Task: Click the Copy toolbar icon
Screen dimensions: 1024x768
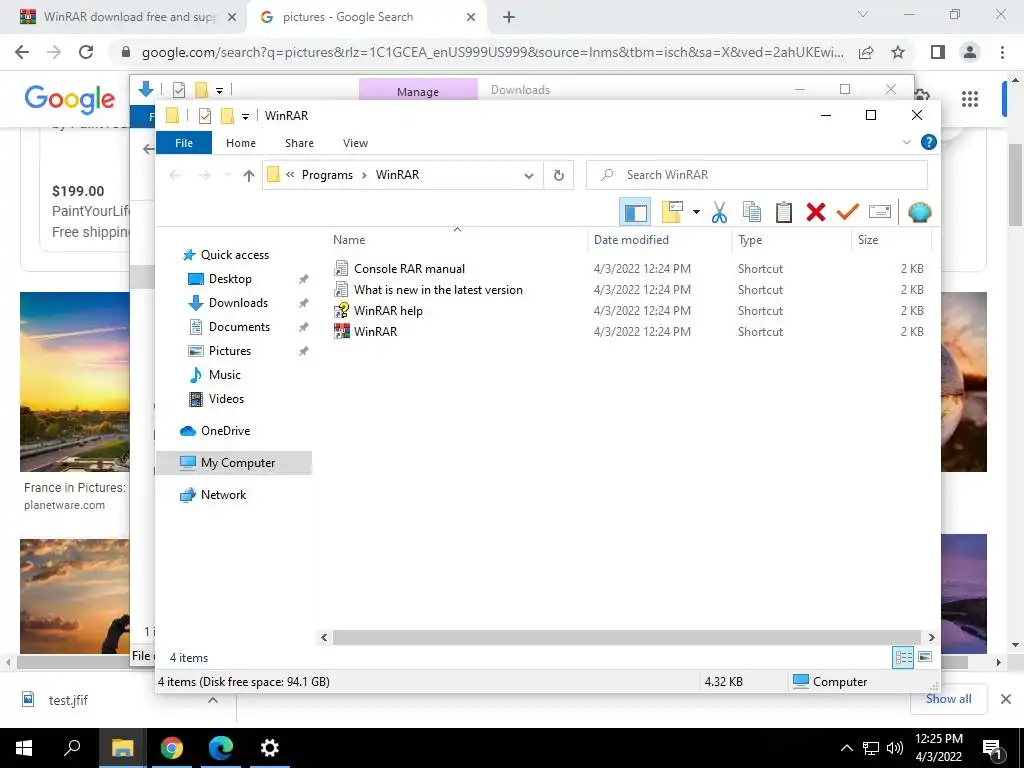Action: (752, 212)
